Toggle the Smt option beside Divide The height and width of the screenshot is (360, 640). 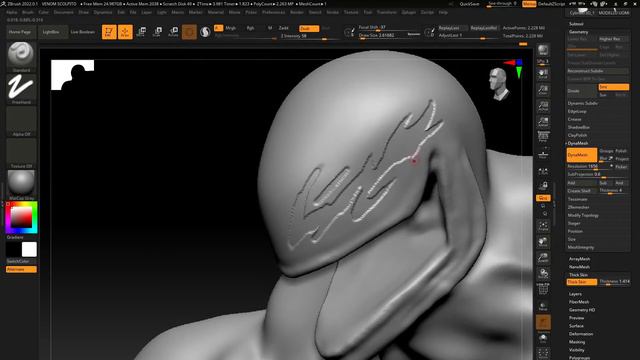coord(613,87)
